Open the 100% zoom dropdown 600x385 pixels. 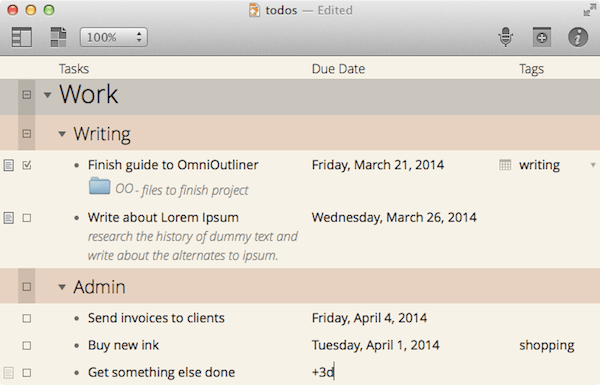(x=114, y=37)
